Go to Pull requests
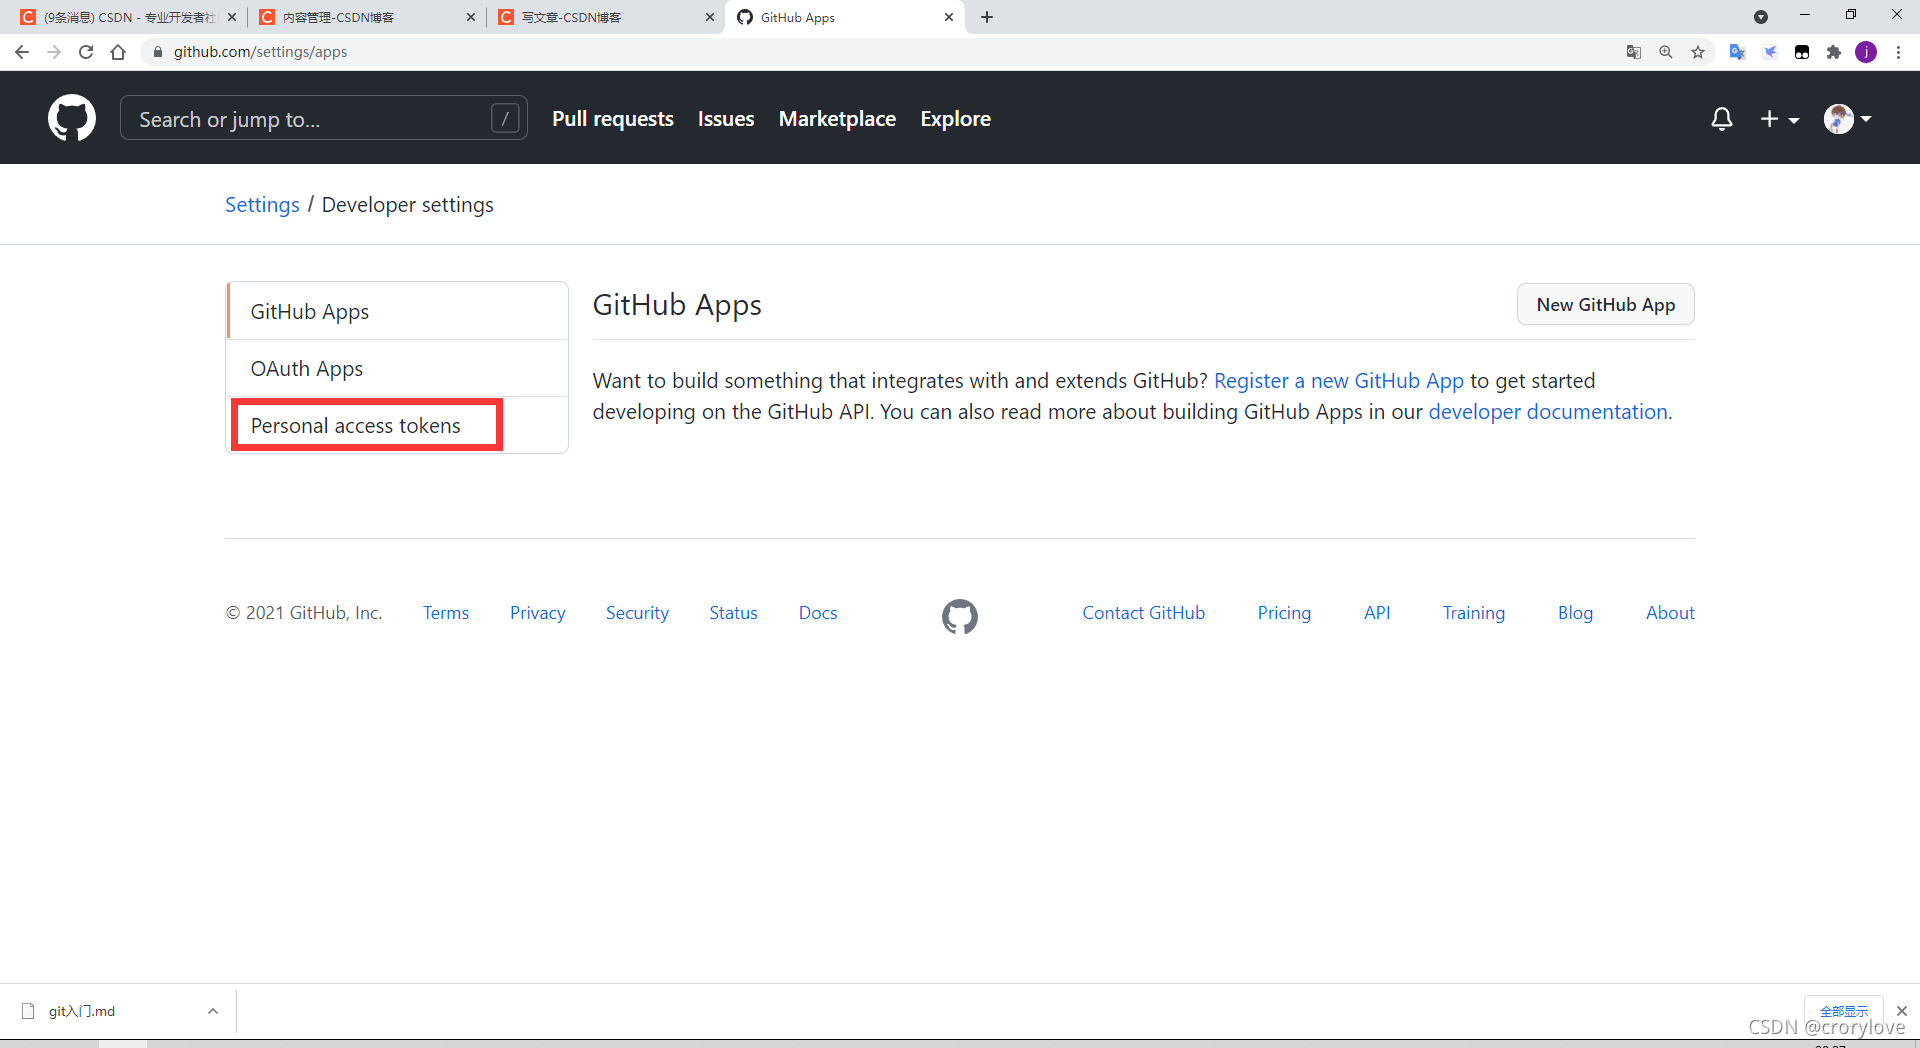 click(x=613, y=119)
